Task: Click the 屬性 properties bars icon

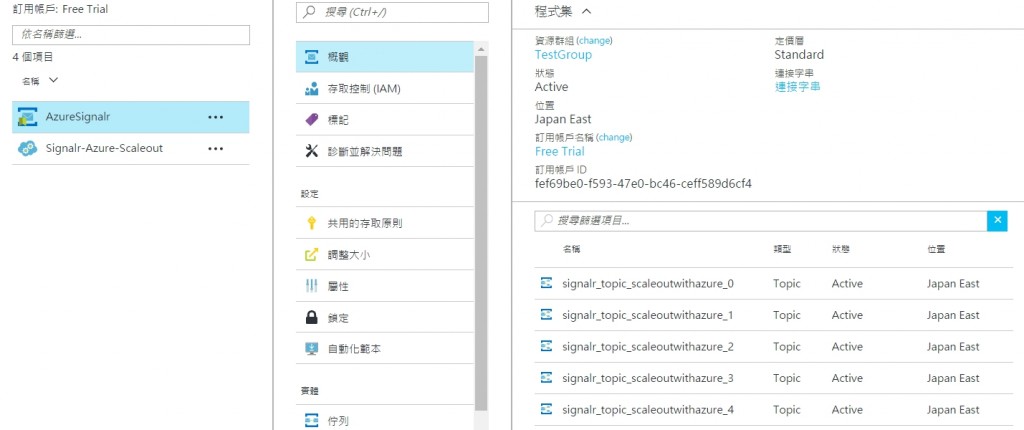Action: point(312,286)
